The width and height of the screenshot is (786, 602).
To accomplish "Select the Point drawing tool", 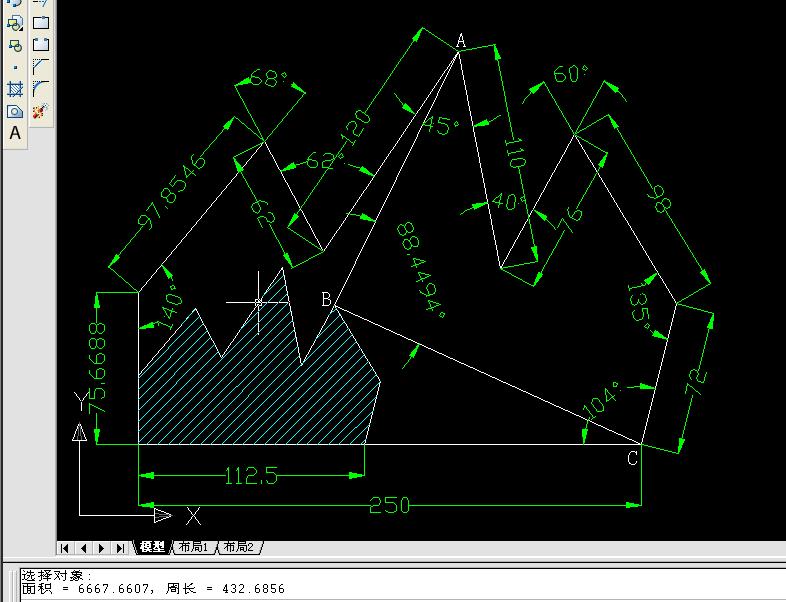I will point(15,67).
